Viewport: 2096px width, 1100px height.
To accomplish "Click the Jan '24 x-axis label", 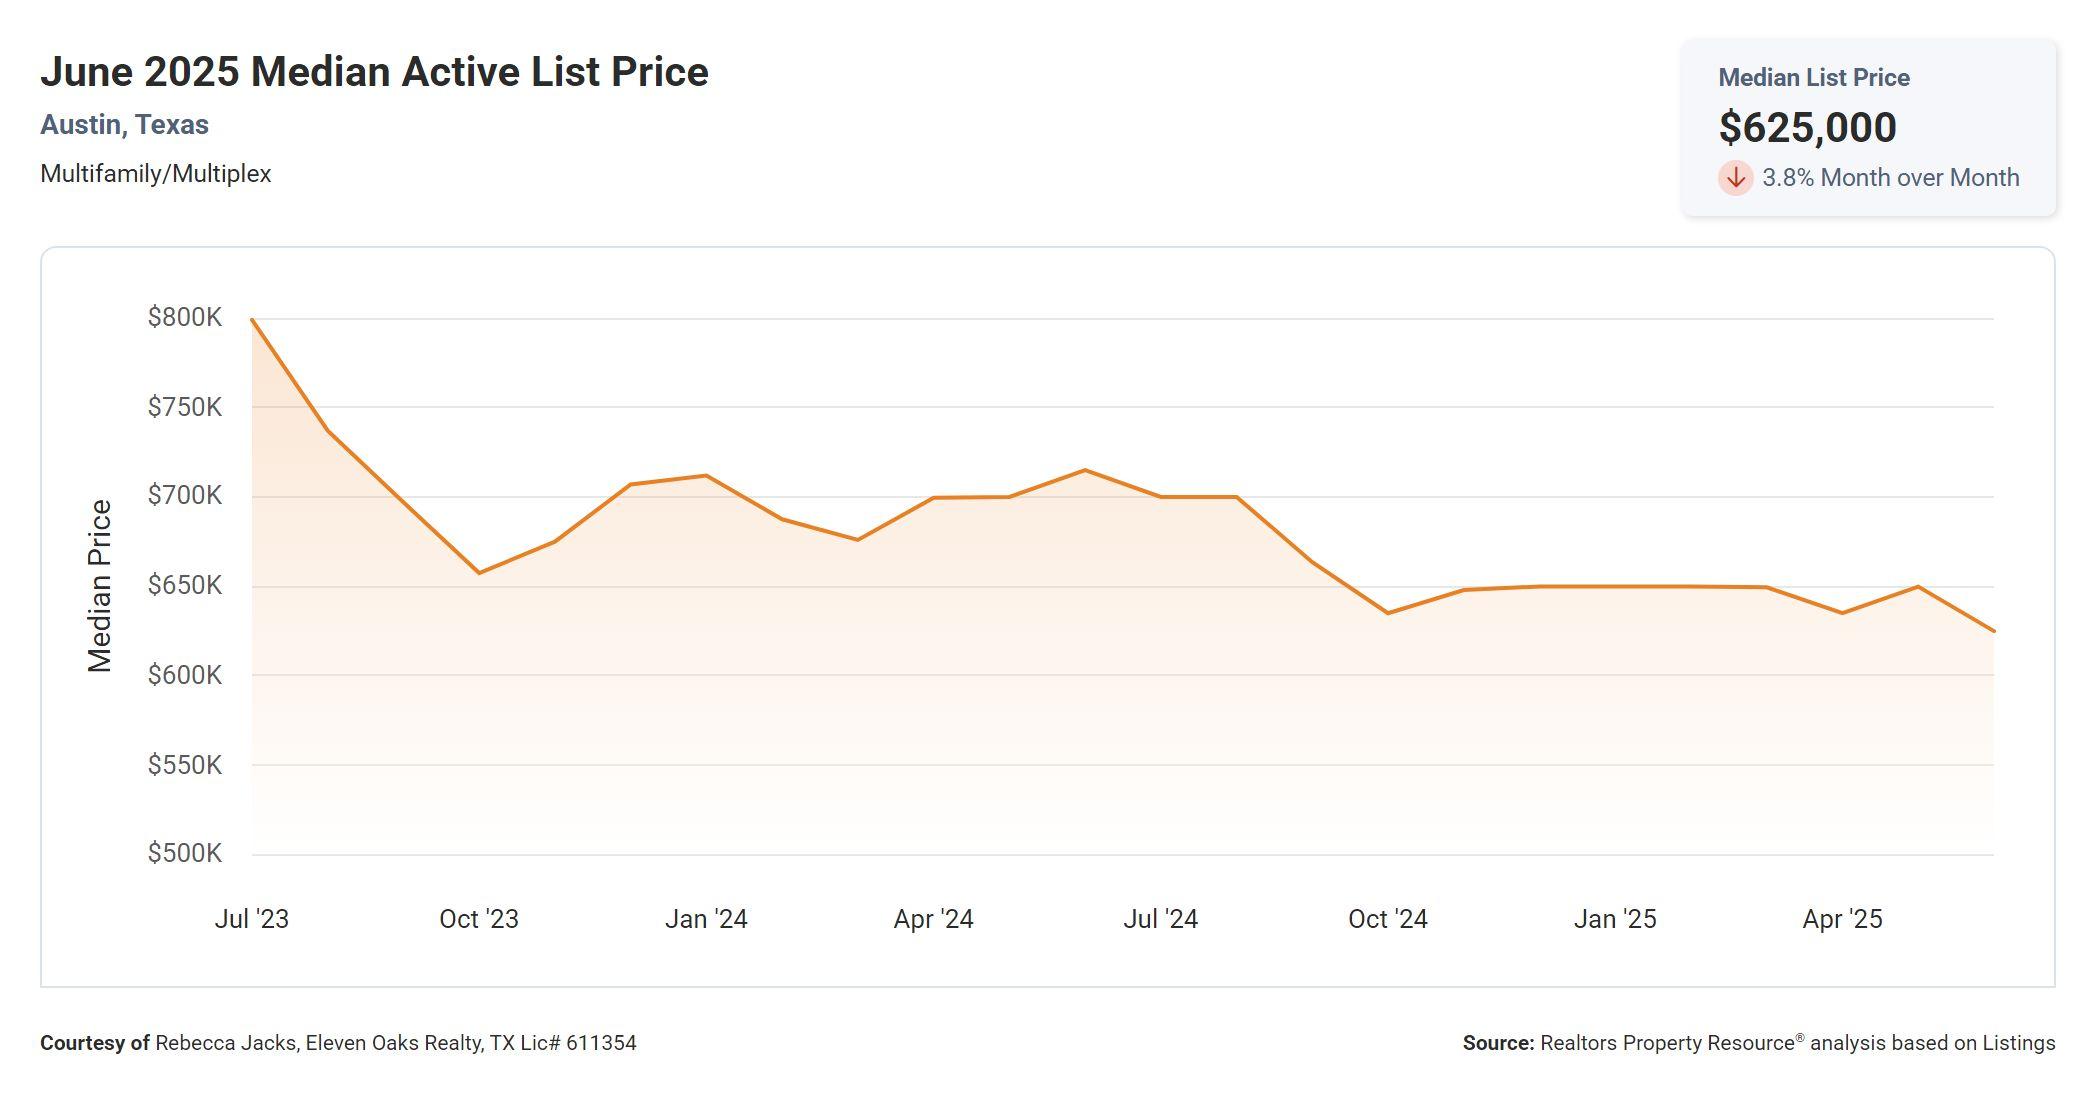I will tap(706, 919).
